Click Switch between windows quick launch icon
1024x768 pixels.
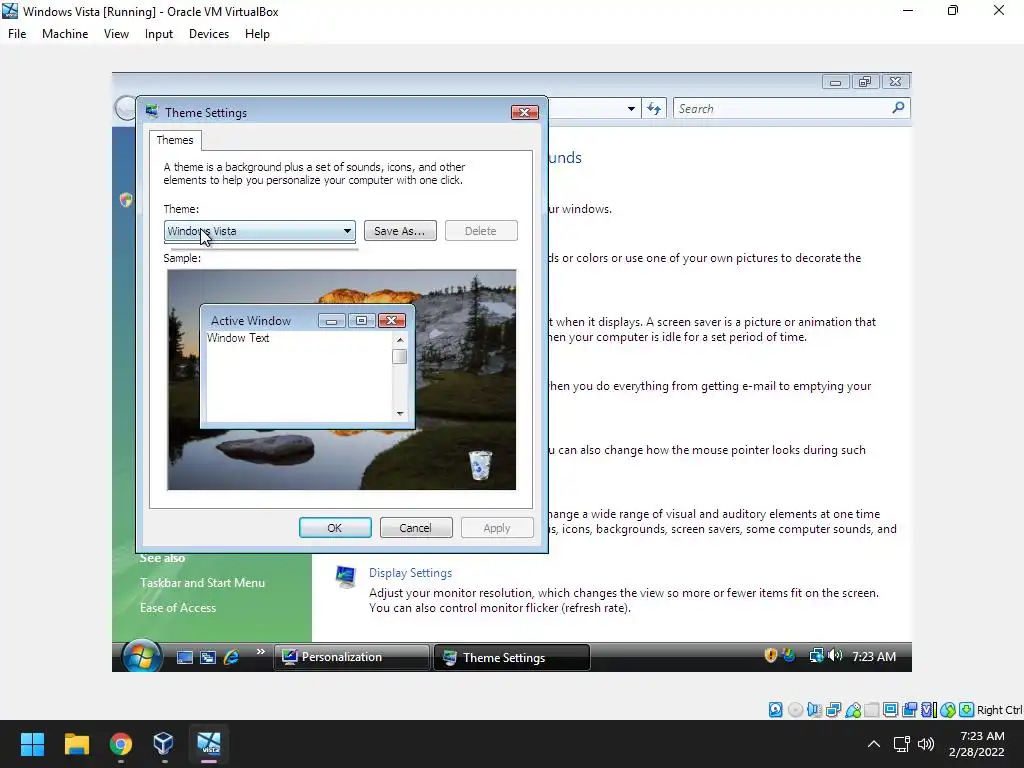208,657
